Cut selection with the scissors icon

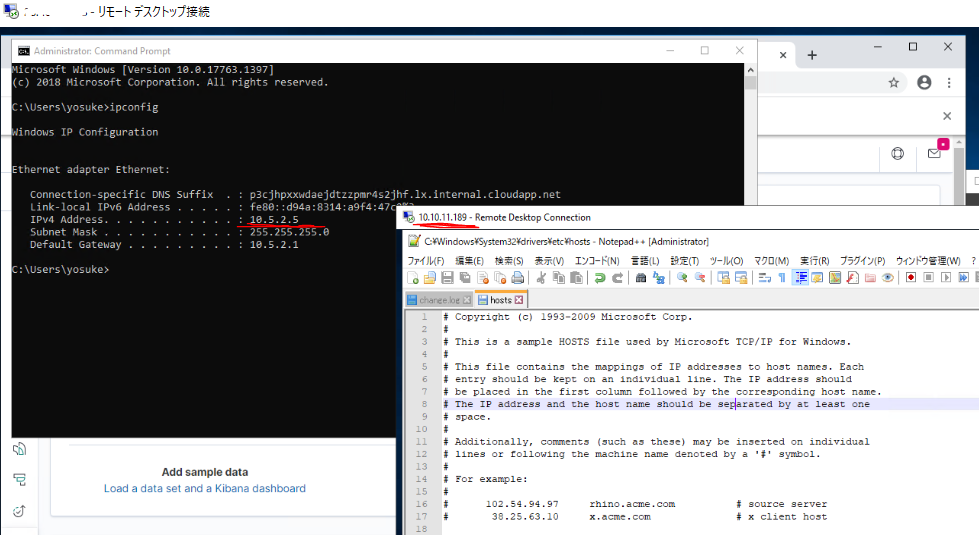[x=541, y=278]
